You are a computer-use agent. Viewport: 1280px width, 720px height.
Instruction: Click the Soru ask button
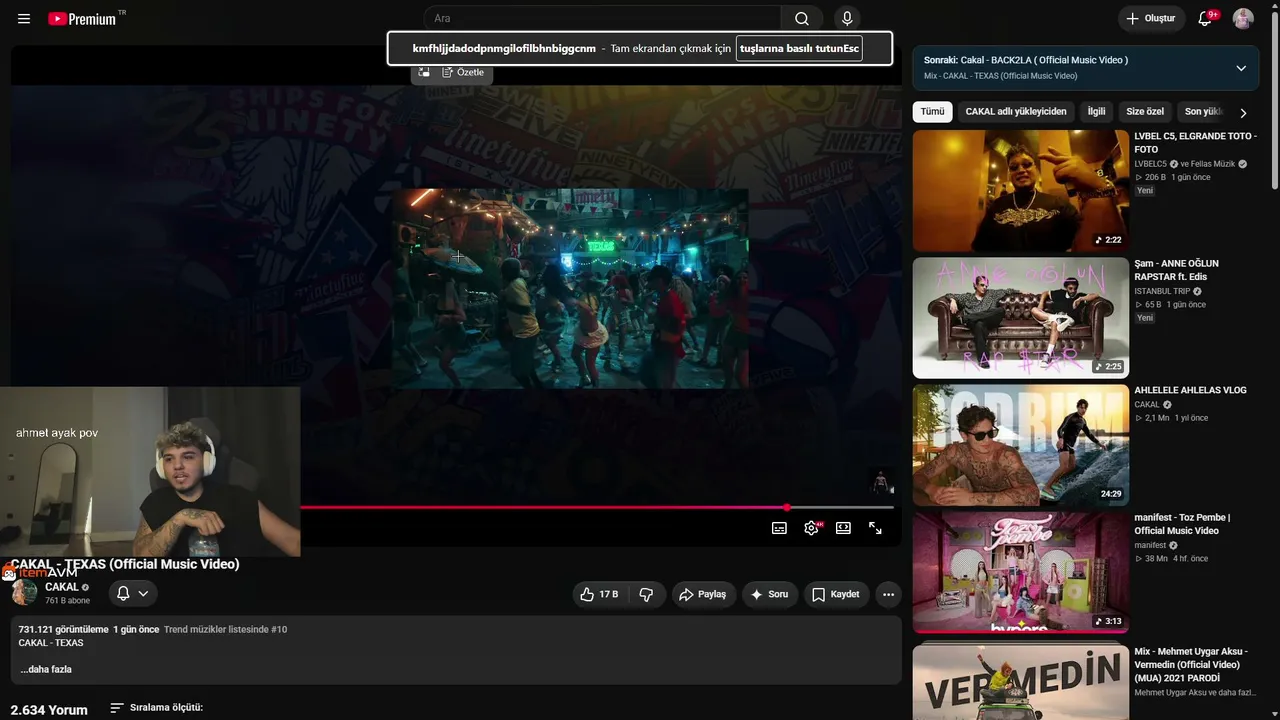pyautogui.click(x=770, y=594)
